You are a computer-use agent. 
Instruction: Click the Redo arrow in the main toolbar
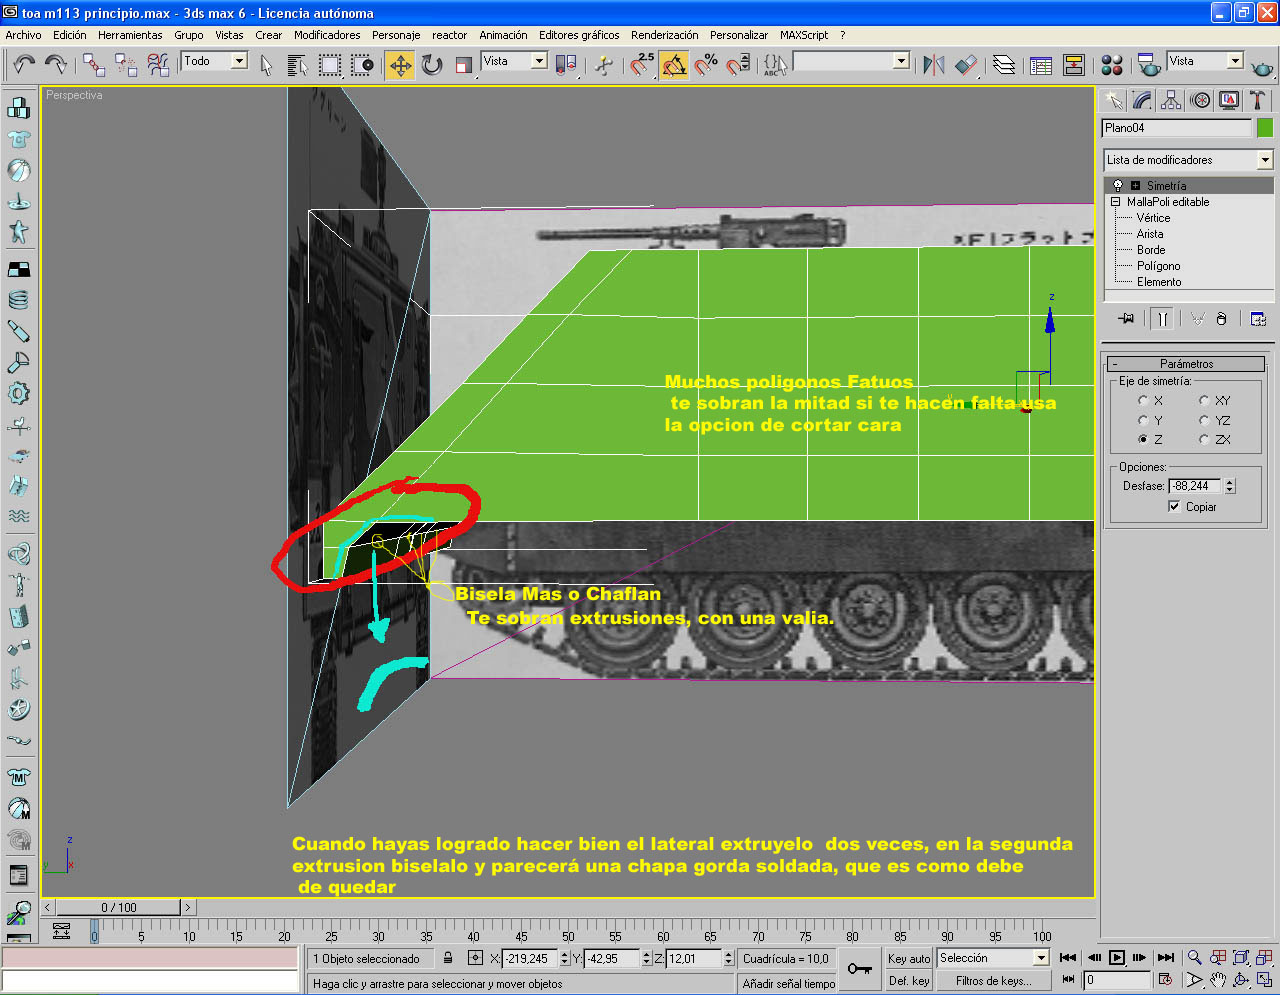click(56, 65)
